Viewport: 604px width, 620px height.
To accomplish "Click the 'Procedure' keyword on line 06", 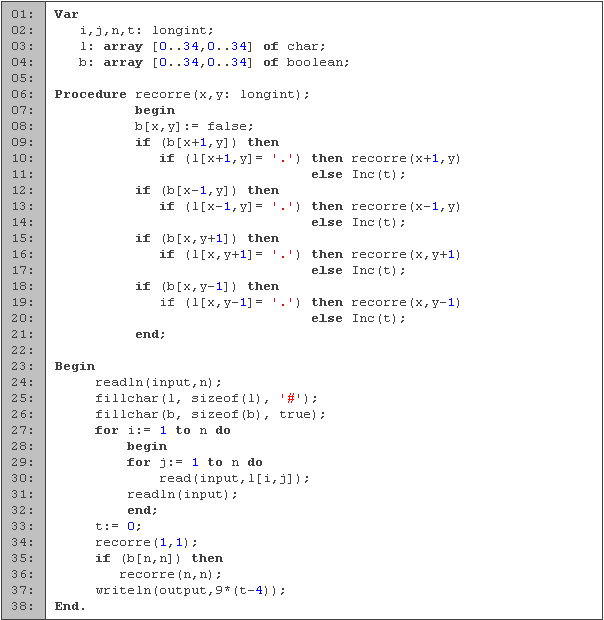I will [x=91, y=94].
